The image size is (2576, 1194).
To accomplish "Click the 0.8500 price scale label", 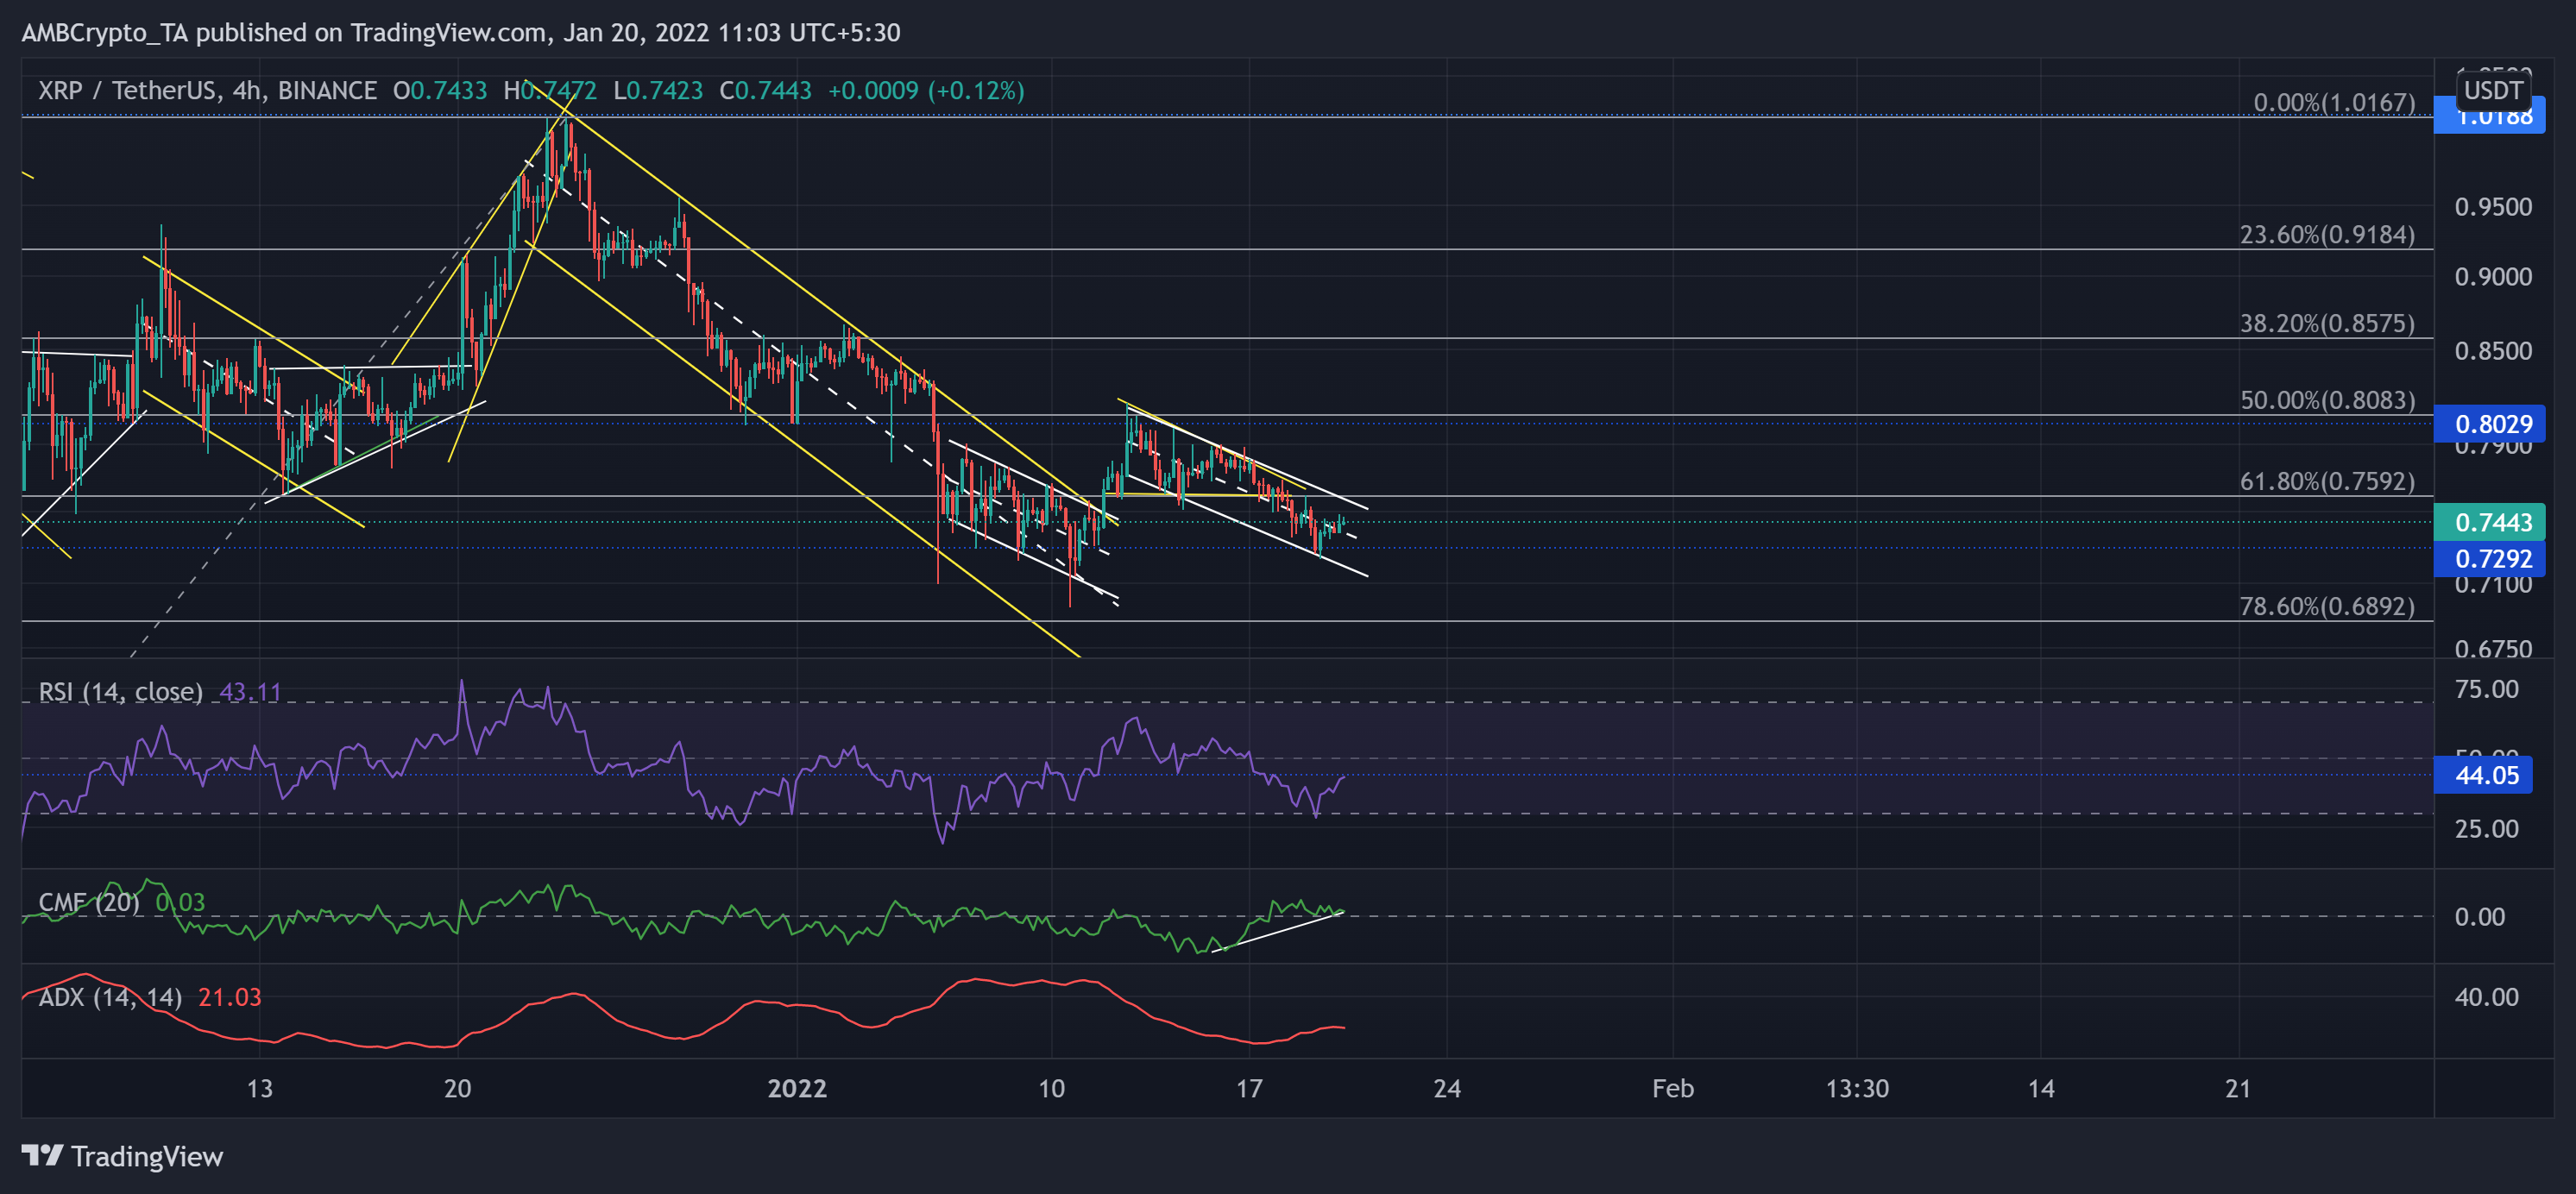I will click(x=2493, y=351).
